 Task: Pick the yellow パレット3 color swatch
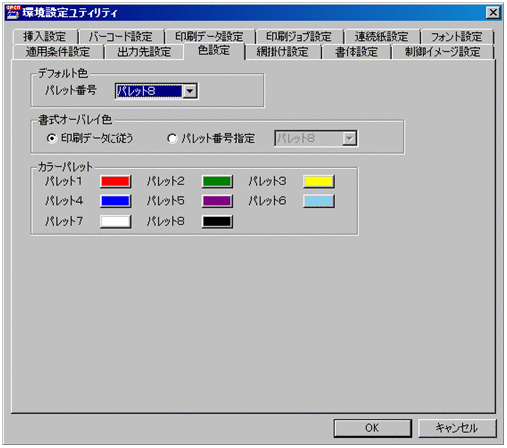(319, 182)
